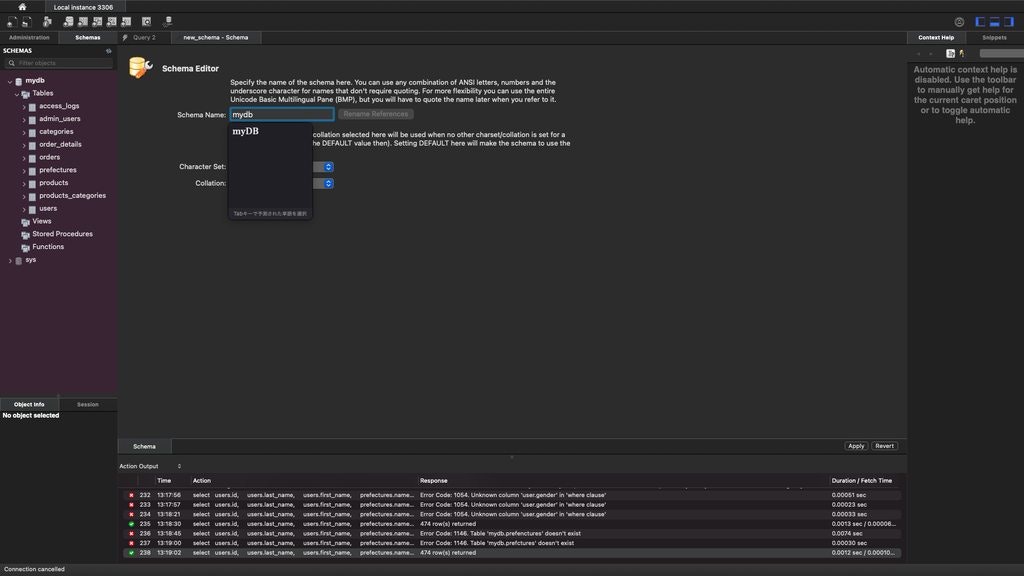Image resolution: width=1024 pixels, height=576 pixels.
Task: Go to the home screen icon
Action: coord(22,7)
